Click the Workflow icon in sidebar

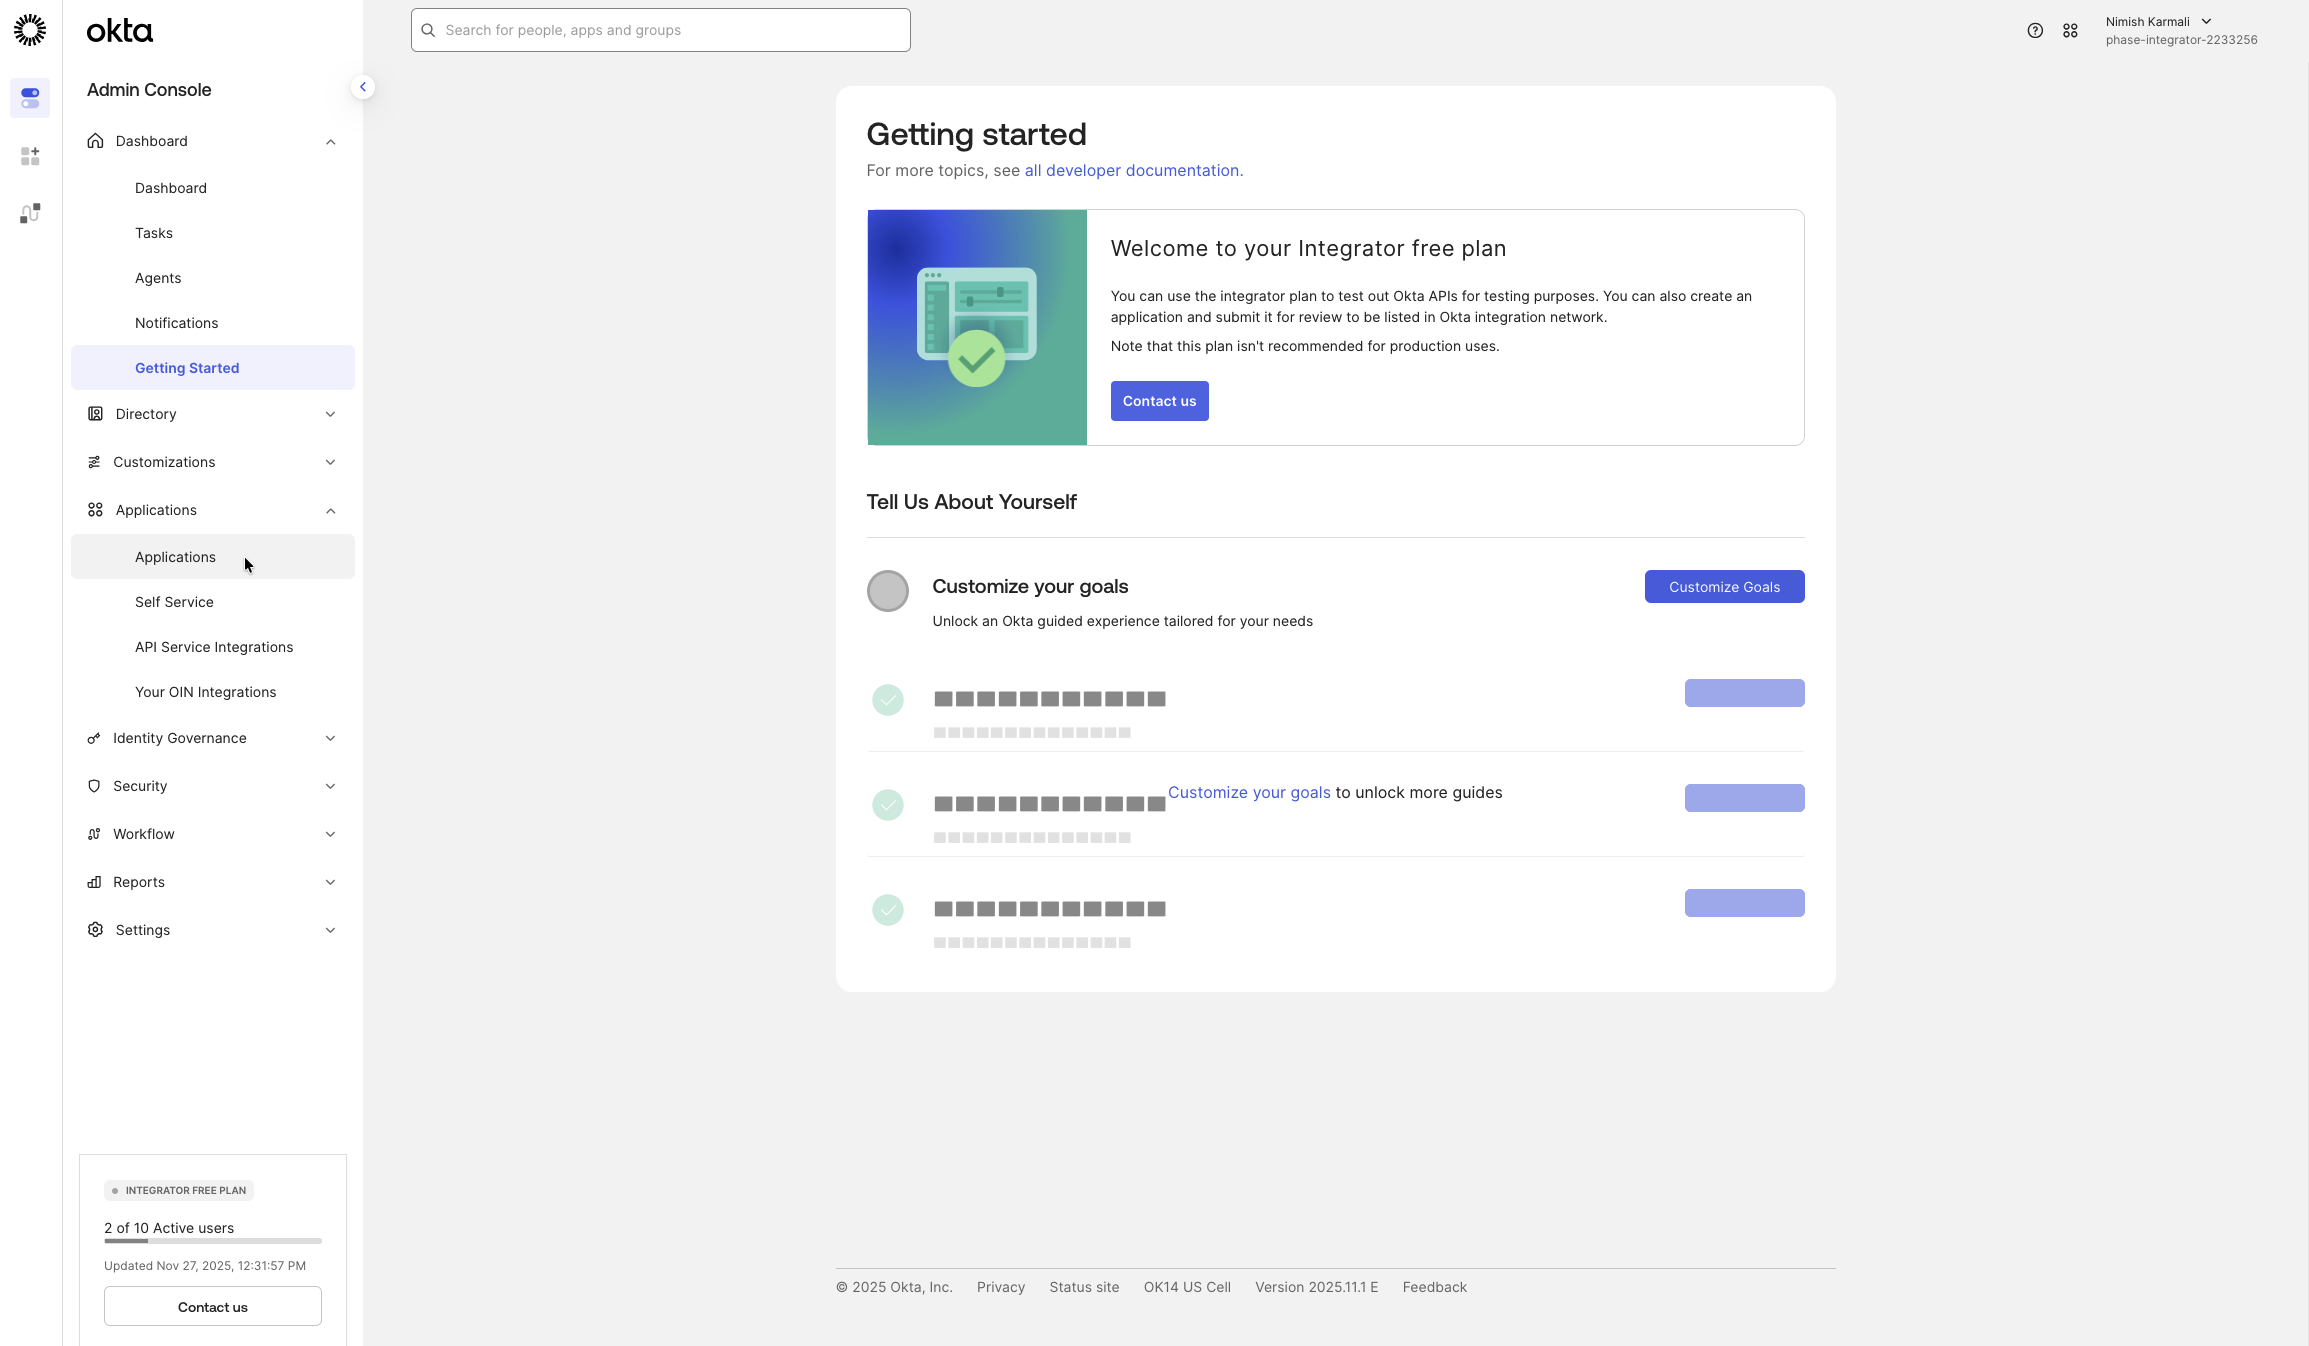(x=94, y=834)
